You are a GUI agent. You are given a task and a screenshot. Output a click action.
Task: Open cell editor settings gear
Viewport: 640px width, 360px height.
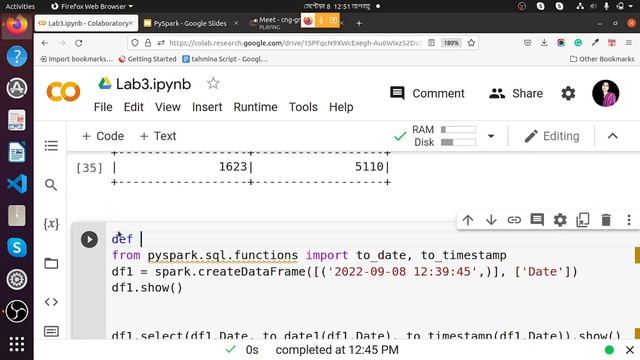(x=560, y=220)
